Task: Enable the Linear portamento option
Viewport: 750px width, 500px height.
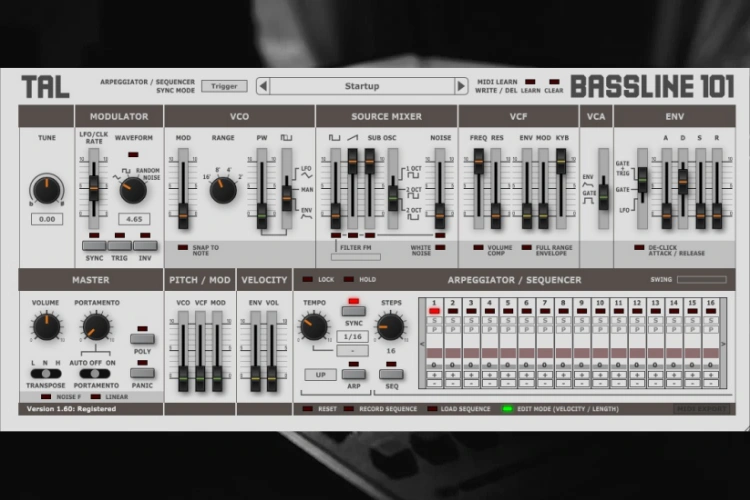Action: click(x=96, y=397)
